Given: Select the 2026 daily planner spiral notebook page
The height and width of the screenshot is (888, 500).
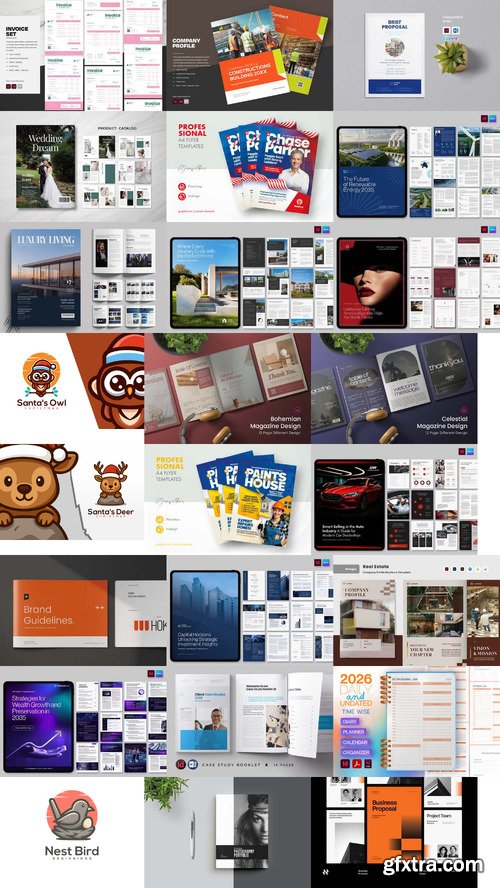Looking at the screenshot, I should pos(420,719).
